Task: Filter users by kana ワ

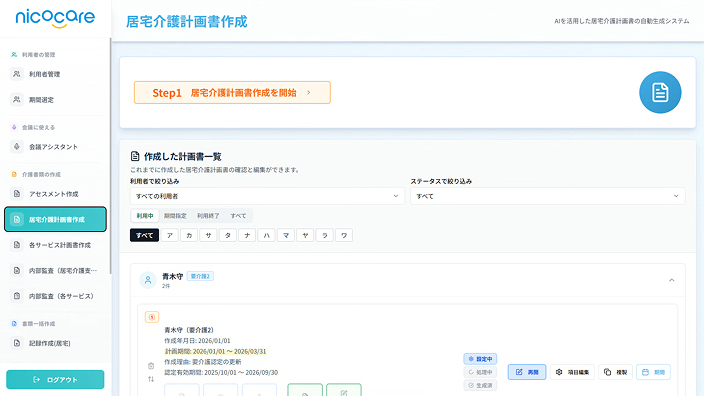Action: [344, 235]
